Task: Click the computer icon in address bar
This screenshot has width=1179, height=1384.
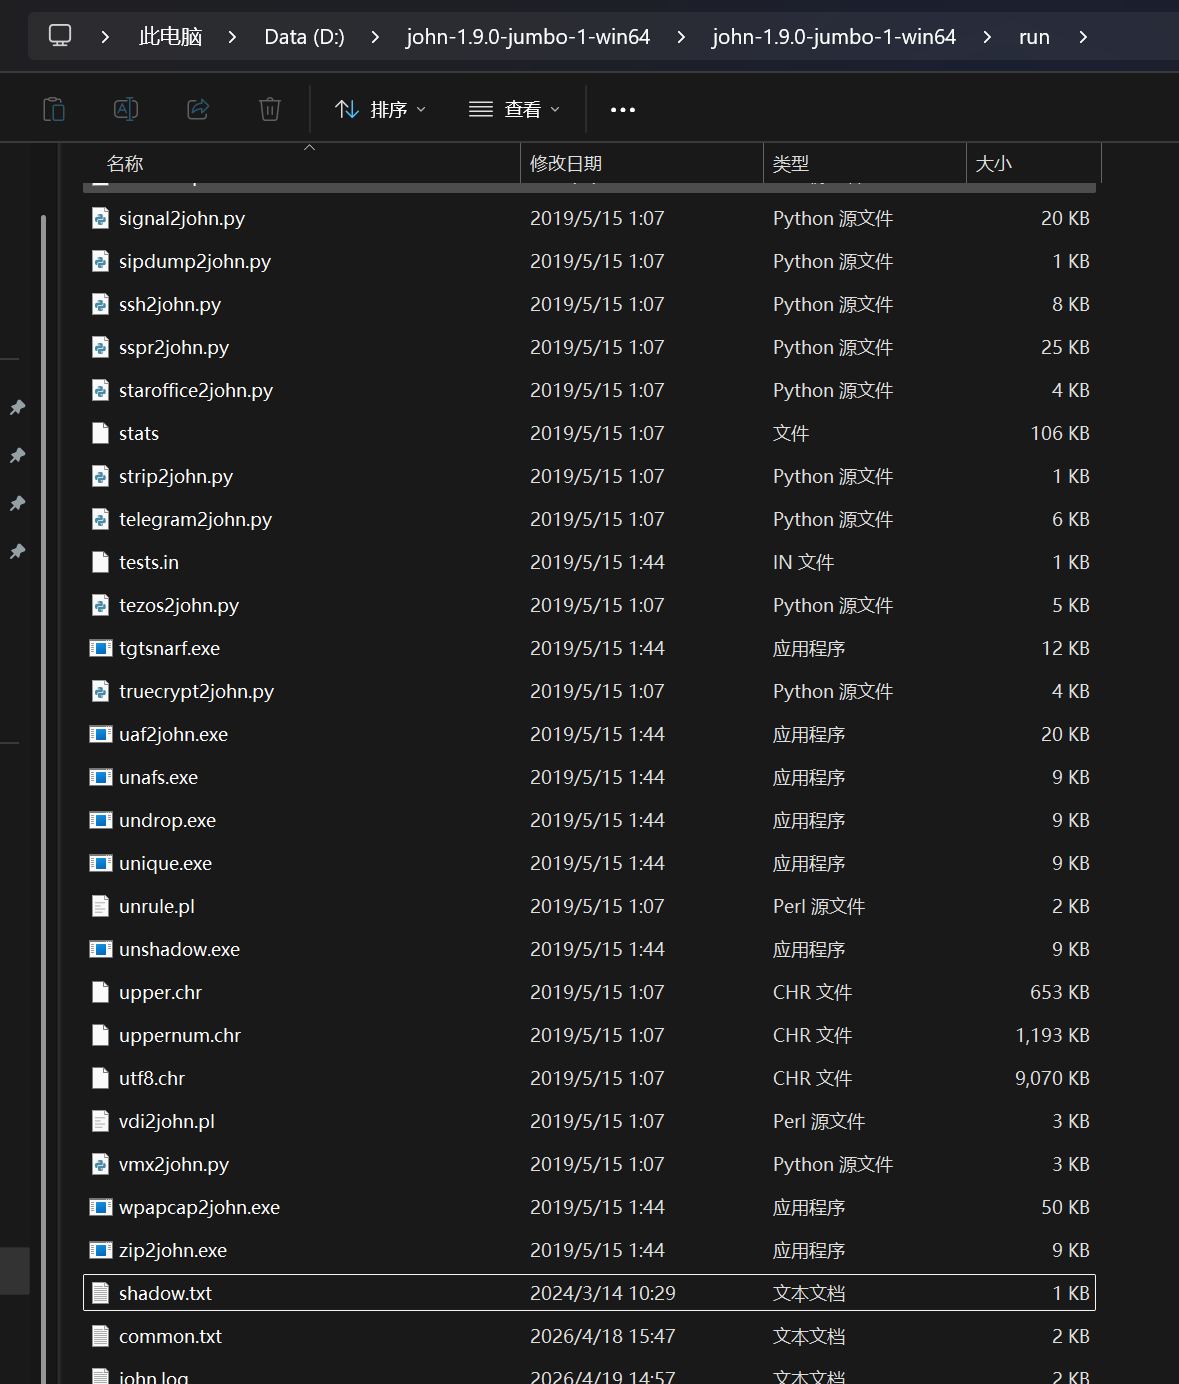Action: tap(60, 36)
